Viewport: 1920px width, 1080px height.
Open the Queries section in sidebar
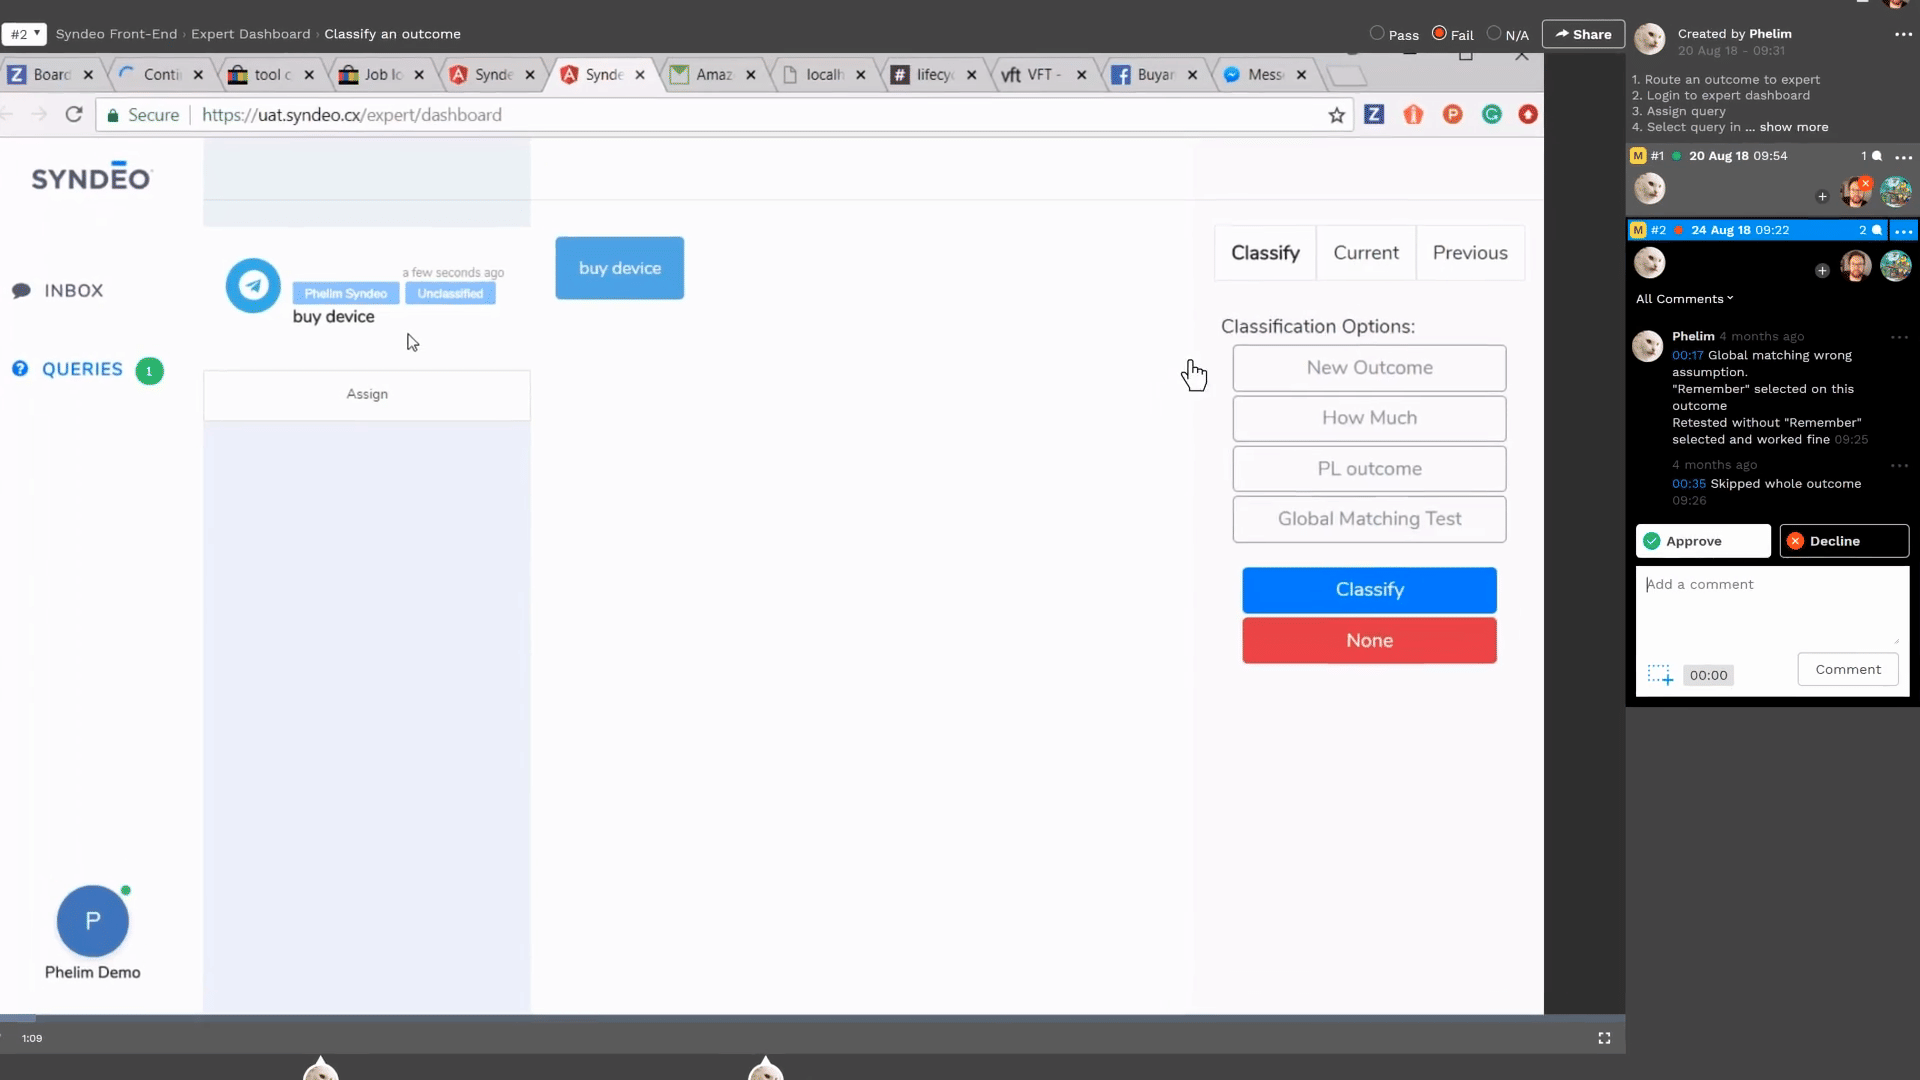click(82, 370)
